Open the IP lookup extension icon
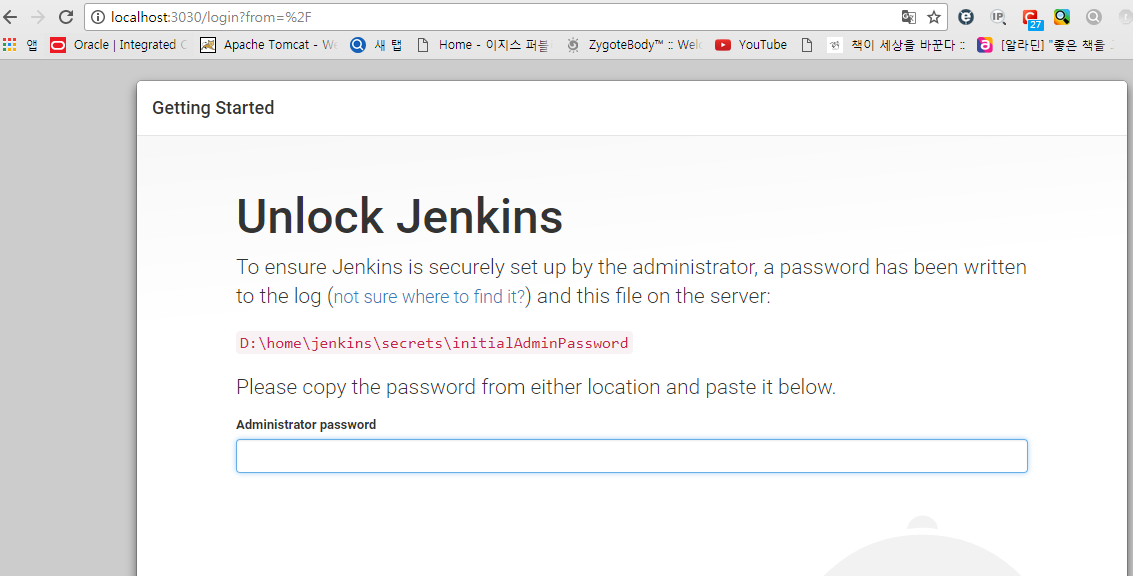 click(x=998, y=17)
